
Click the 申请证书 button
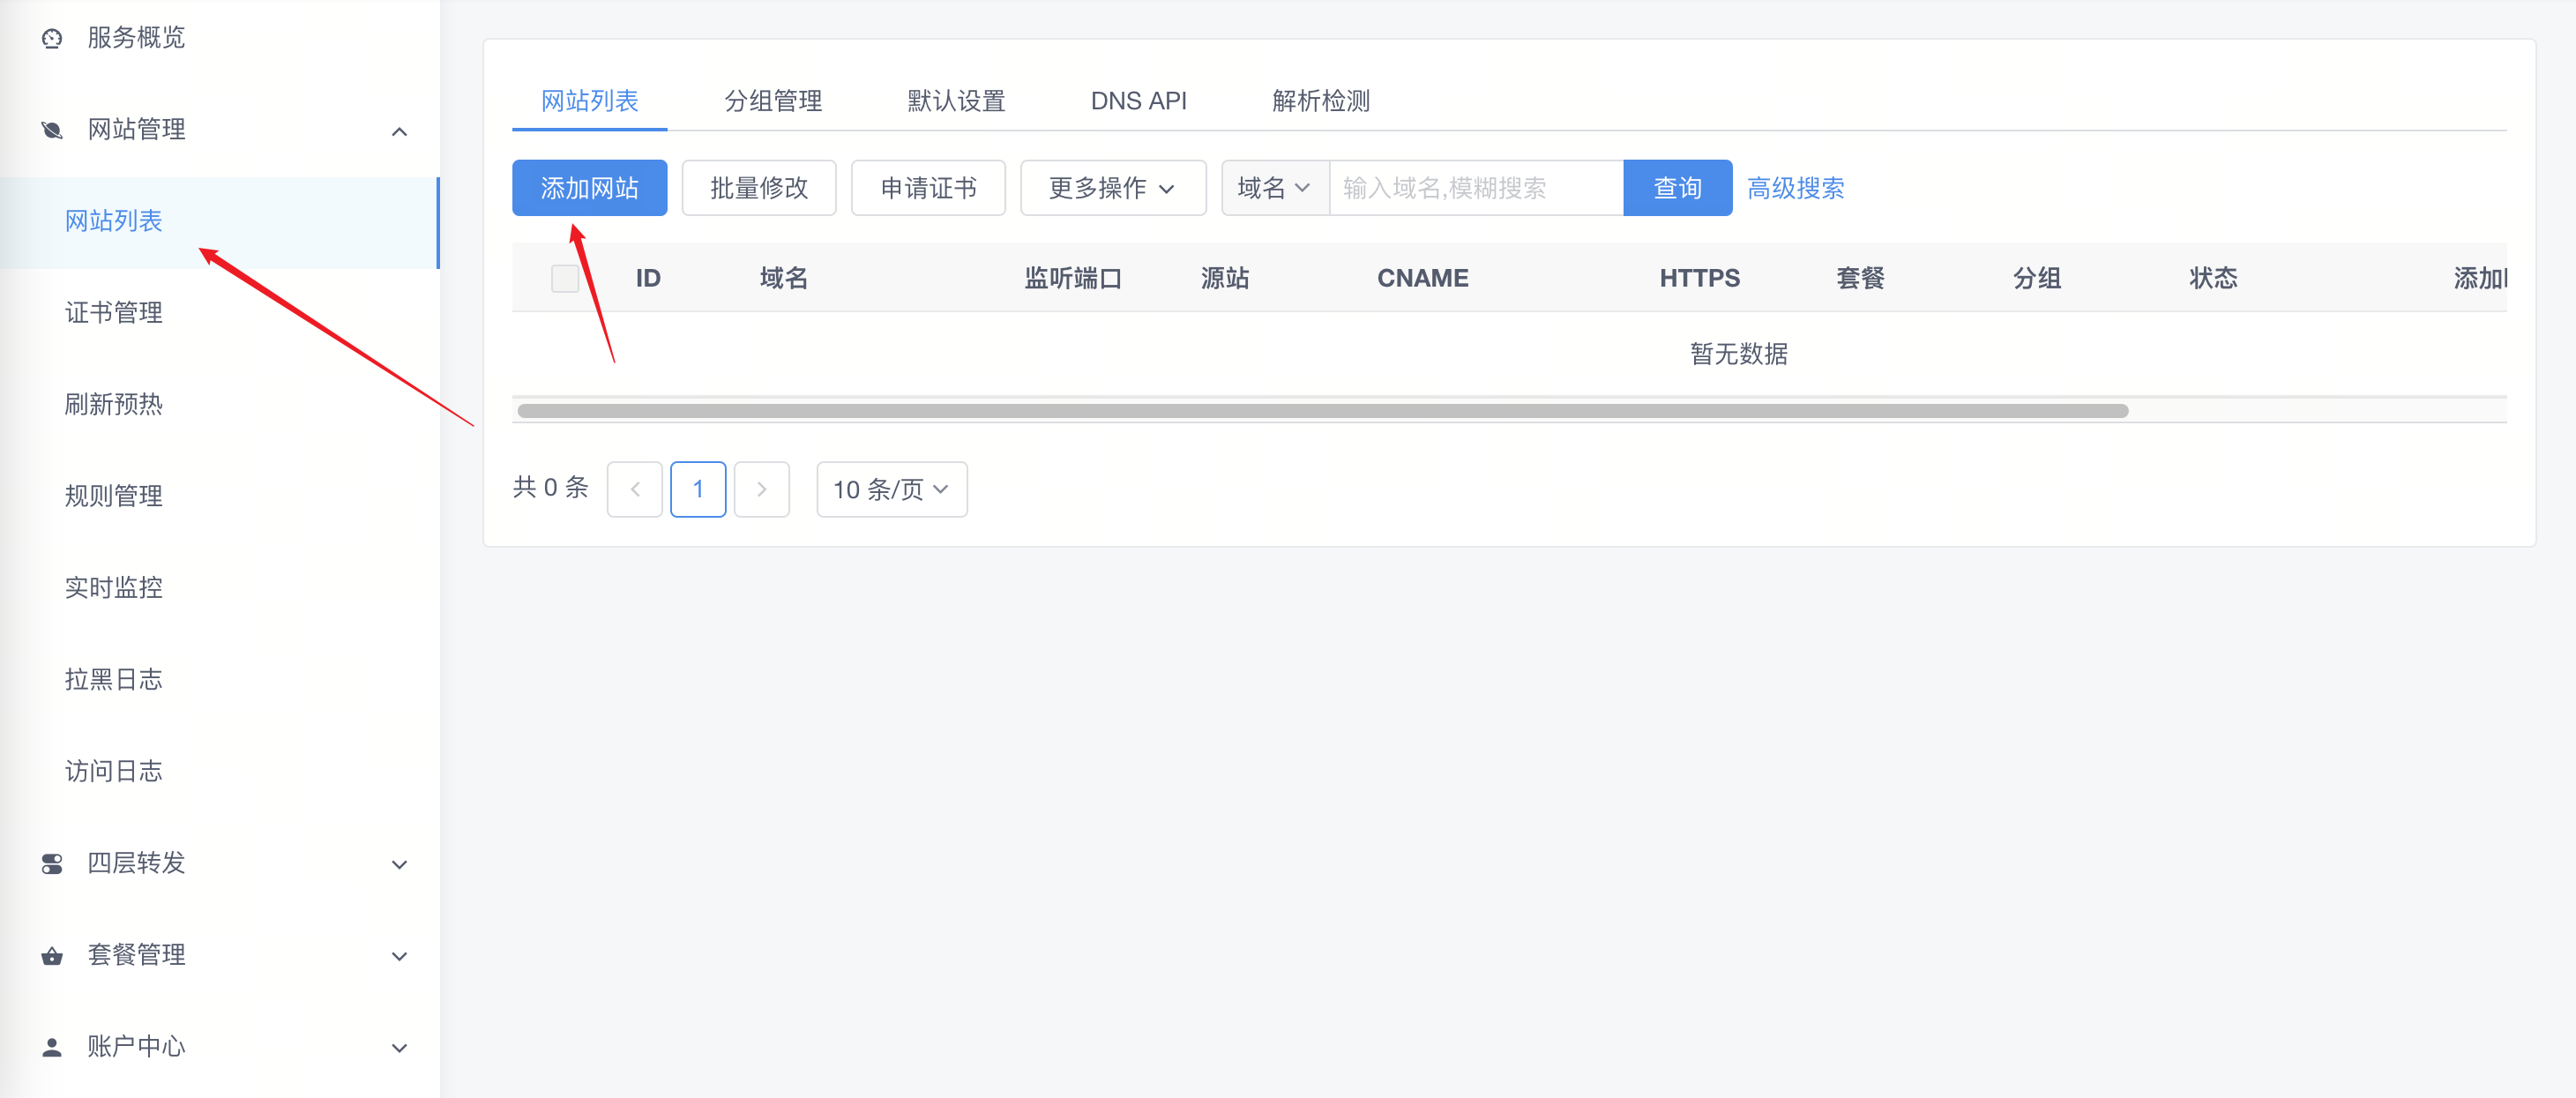[x=927, y=187]
